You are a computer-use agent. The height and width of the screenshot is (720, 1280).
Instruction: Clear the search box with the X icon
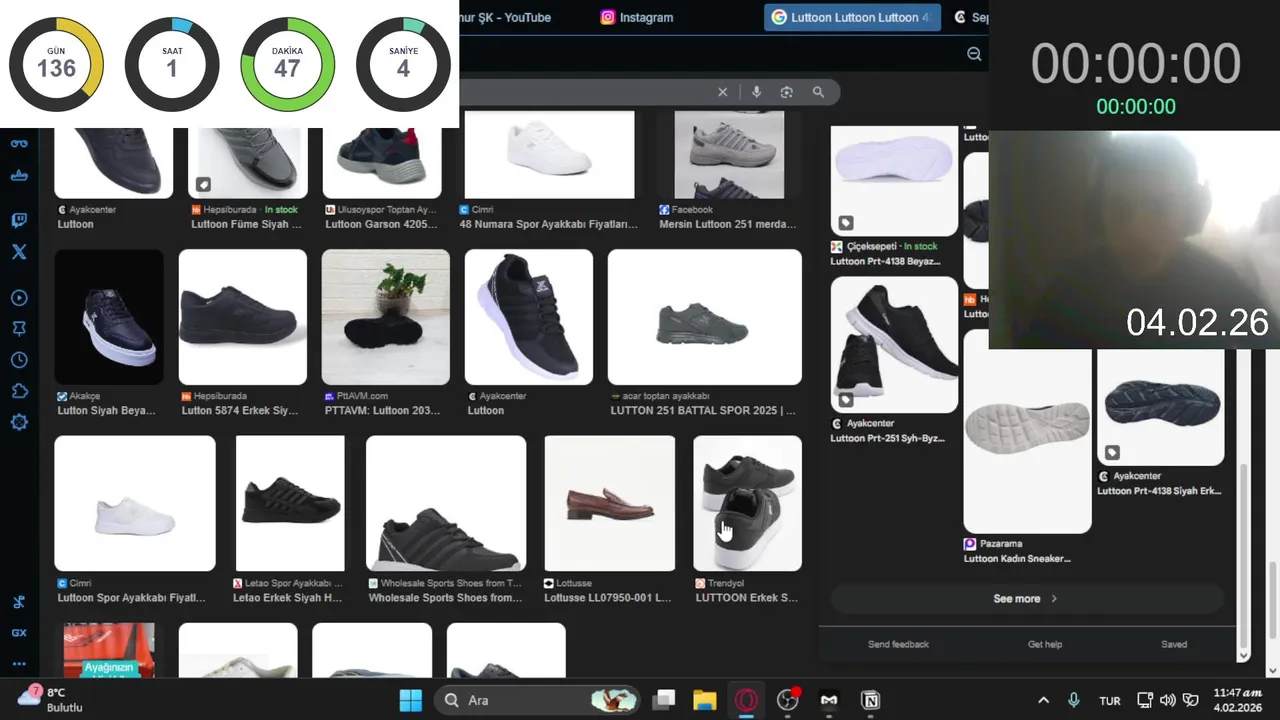point(723,92)
